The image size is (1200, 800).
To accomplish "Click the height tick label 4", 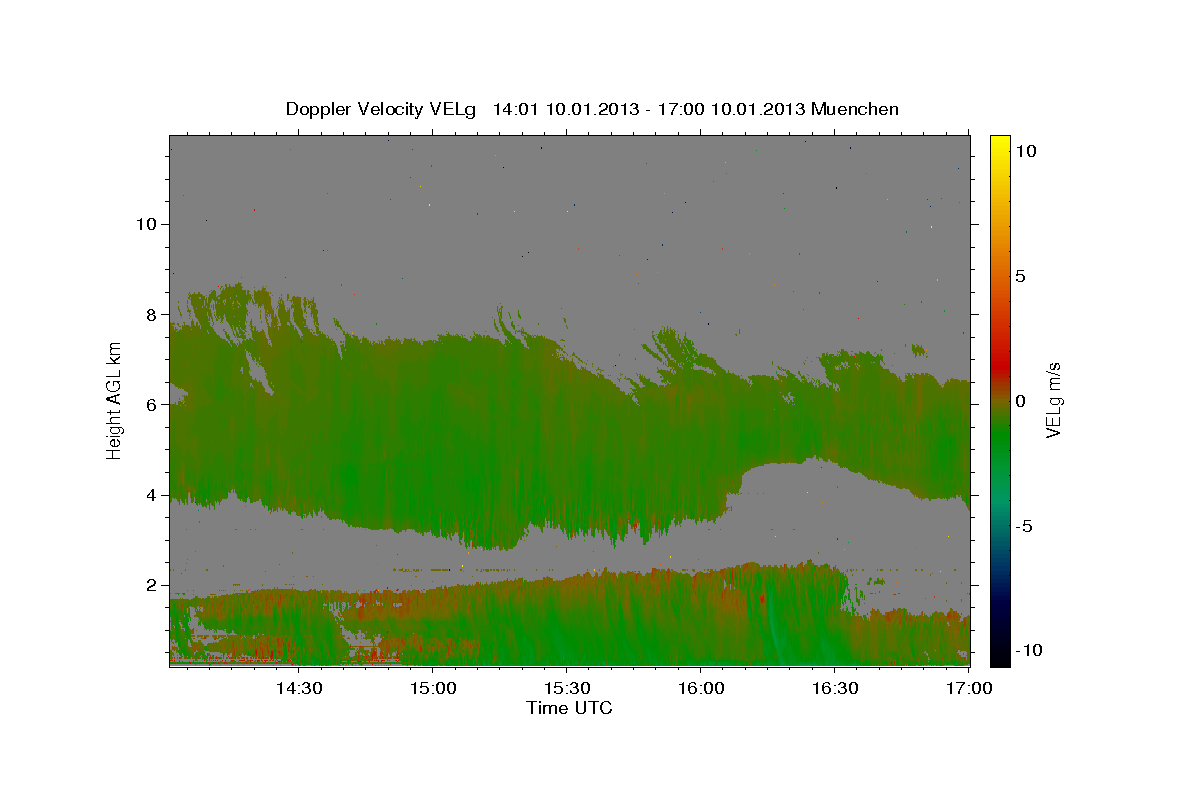I will tap(151, 495).
